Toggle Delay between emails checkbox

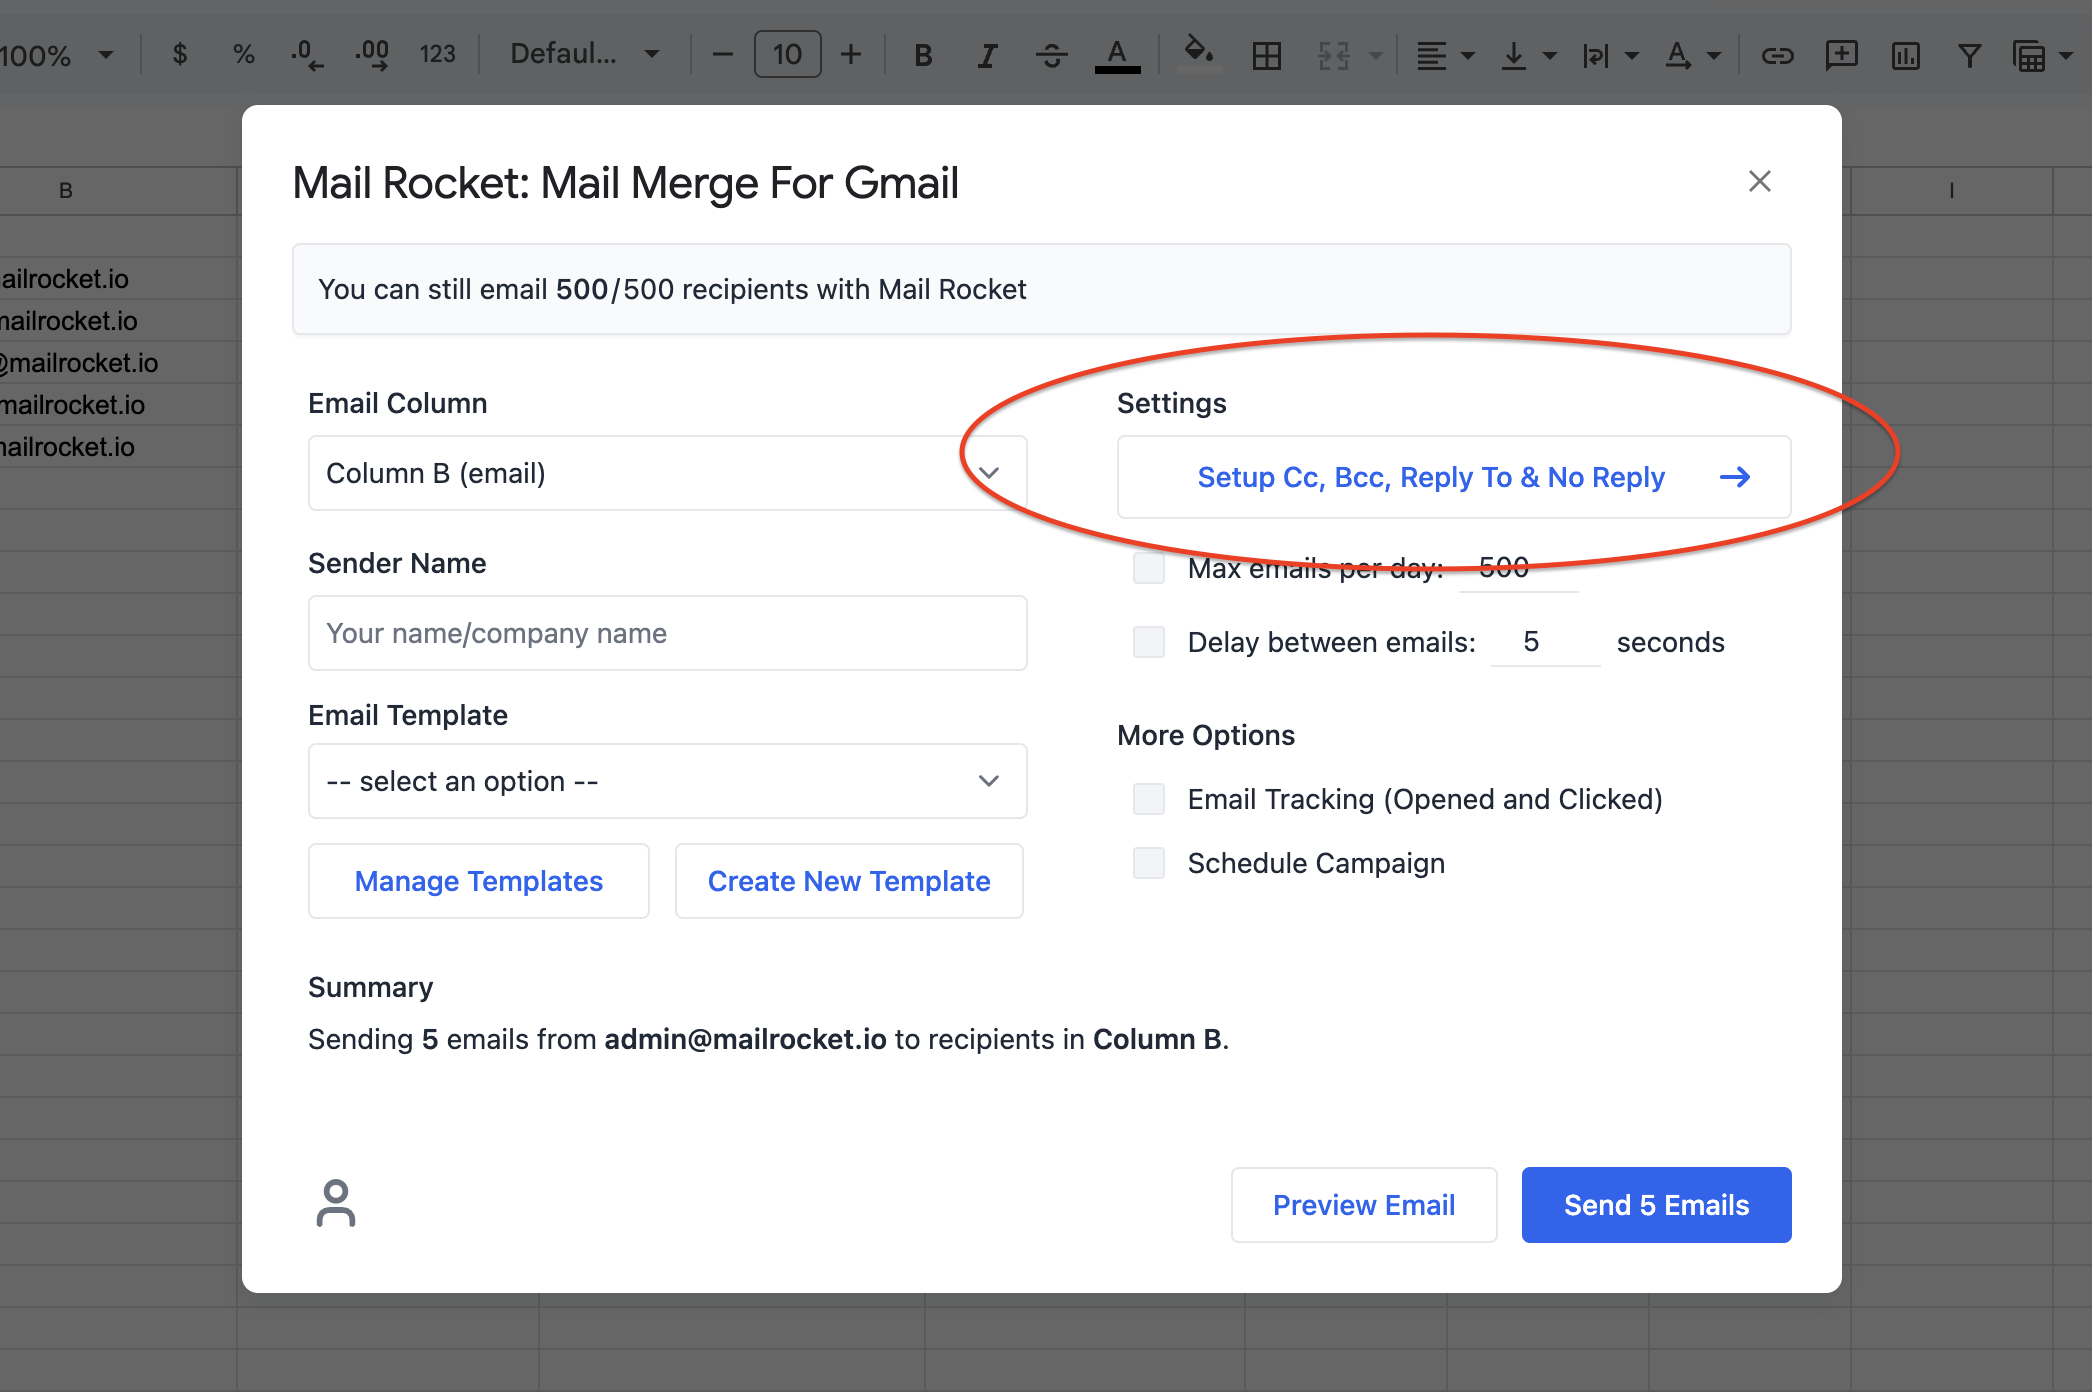point(1149,642)
